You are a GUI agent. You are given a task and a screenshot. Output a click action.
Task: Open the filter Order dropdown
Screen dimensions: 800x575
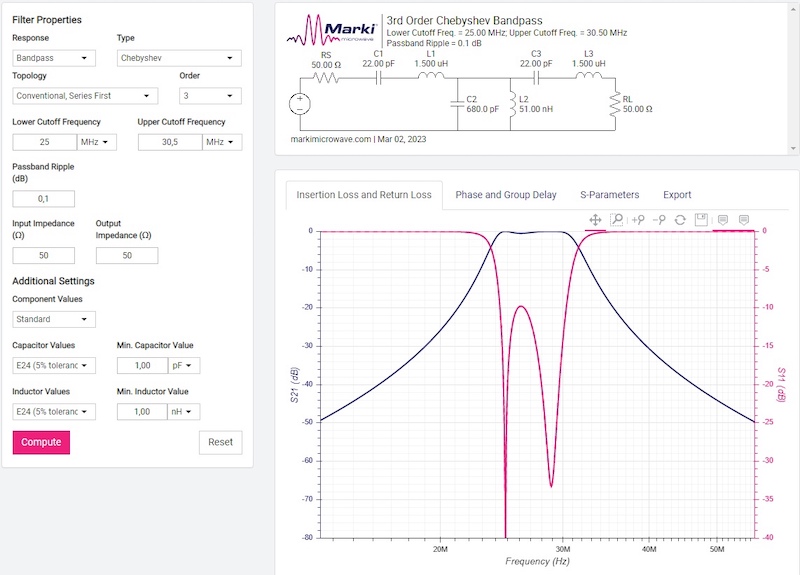click(x=210, y=96)
